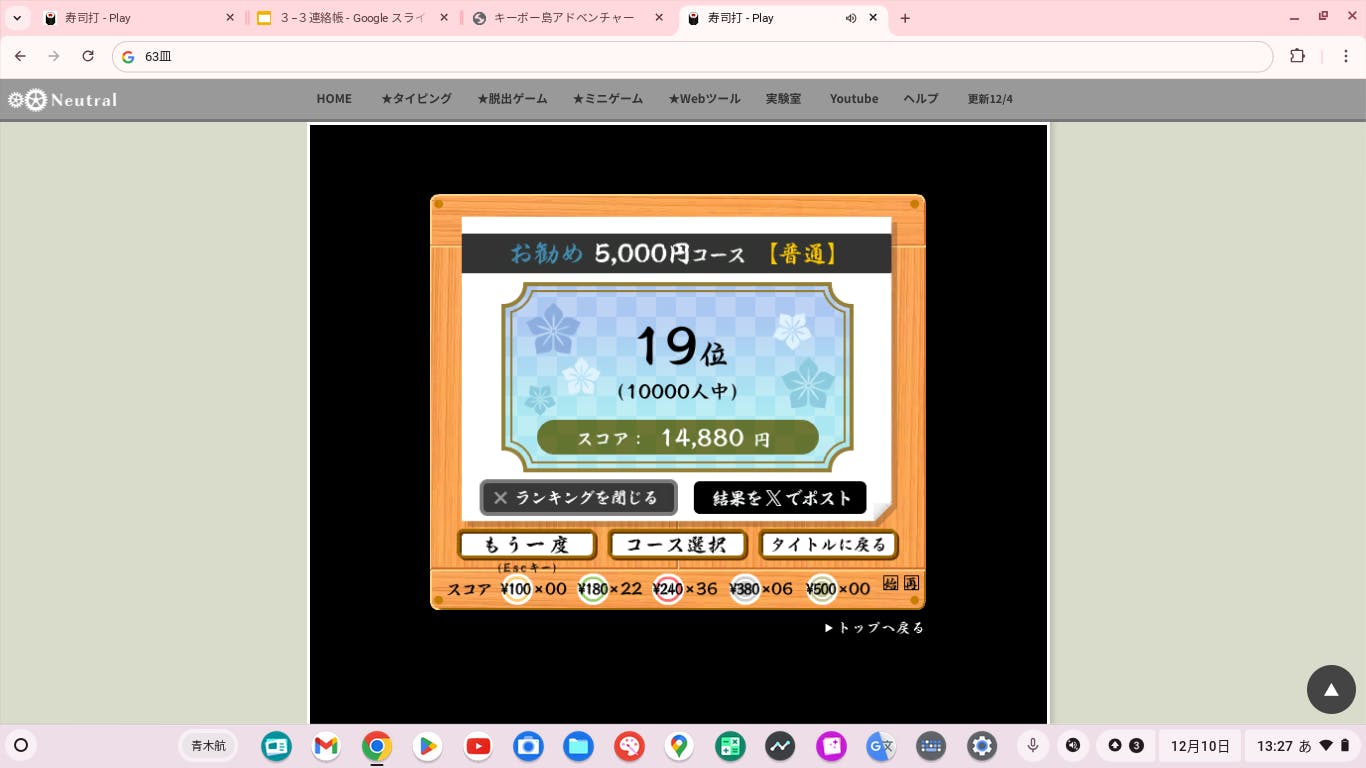Open the ★タイピング menu
1366x768 pixels.
(416, 99)
